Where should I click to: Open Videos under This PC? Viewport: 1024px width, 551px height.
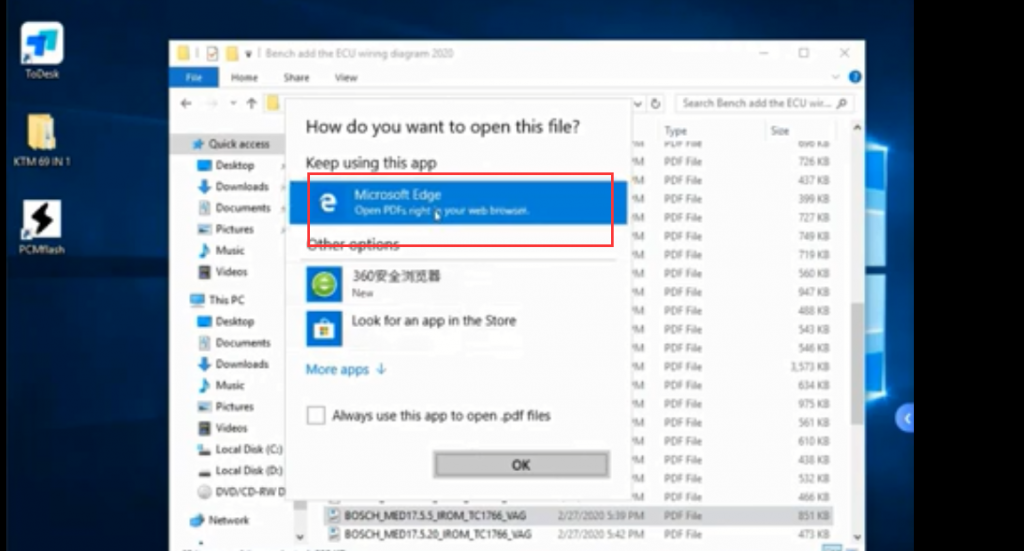[x=231, y=428]
